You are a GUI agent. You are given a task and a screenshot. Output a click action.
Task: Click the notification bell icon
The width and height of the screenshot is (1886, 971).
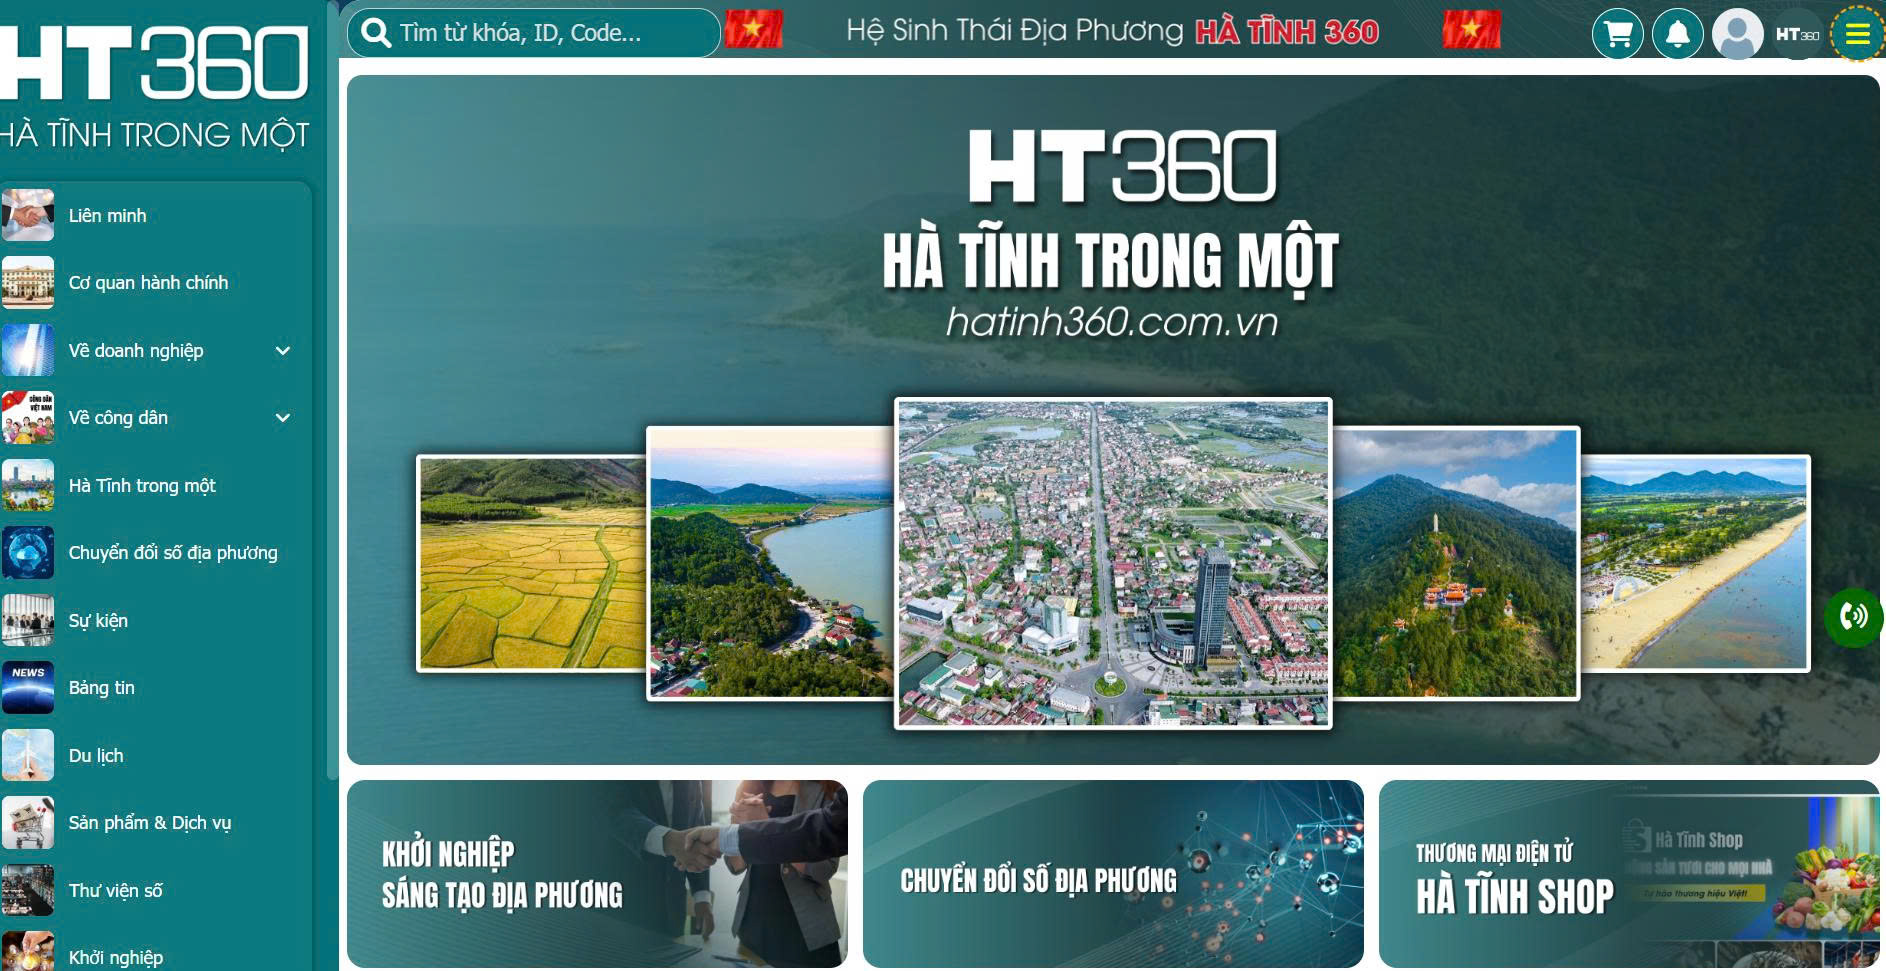pyautogui.click(x=1677, y=34)
